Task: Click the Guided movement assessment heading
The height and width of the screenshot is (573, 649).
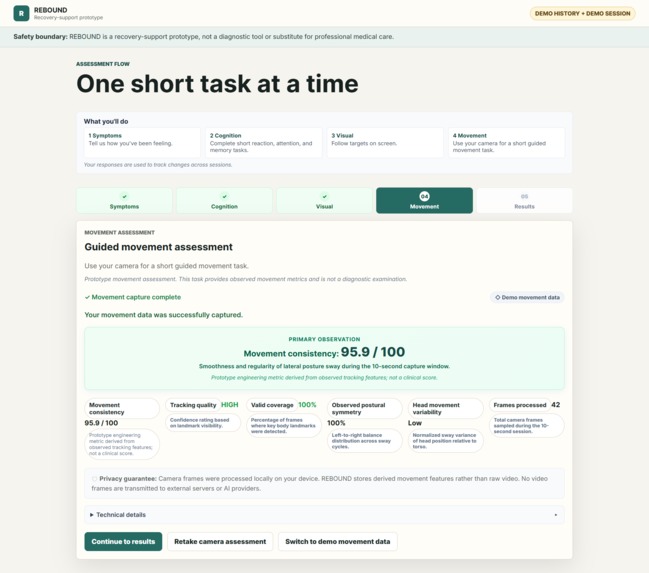Action: [x=159, y=247]
